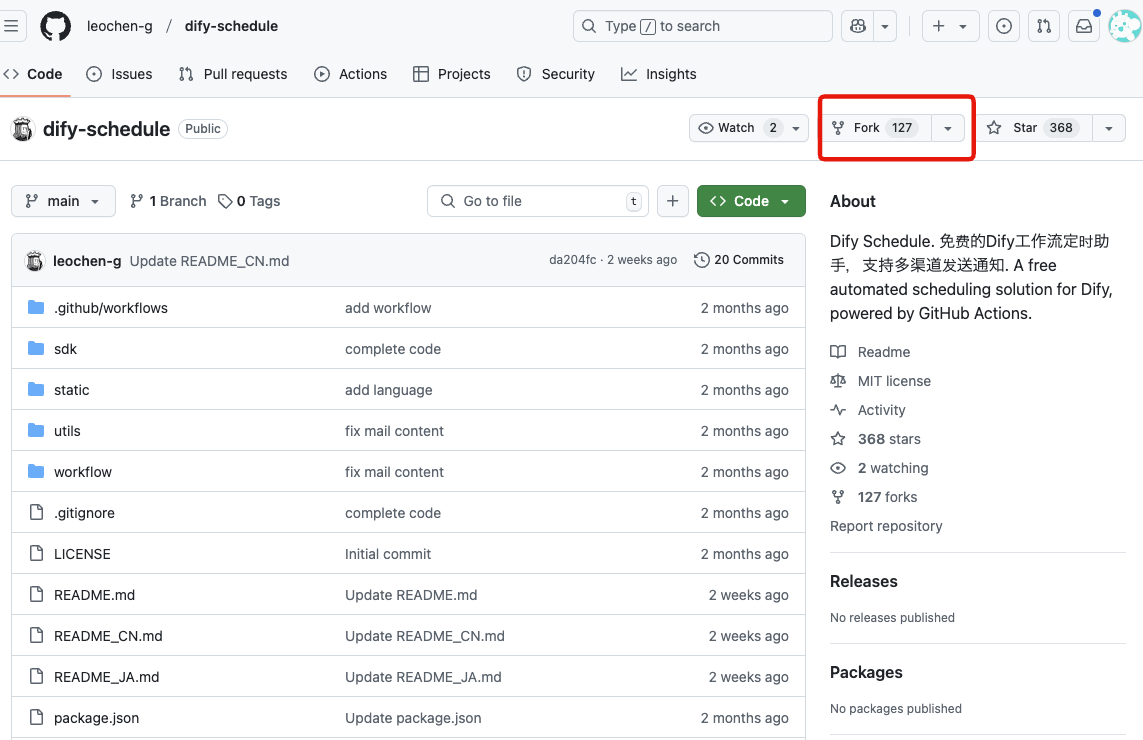
Task: Open the hamburger navigation menu
Action: click(x=11, y=26)
